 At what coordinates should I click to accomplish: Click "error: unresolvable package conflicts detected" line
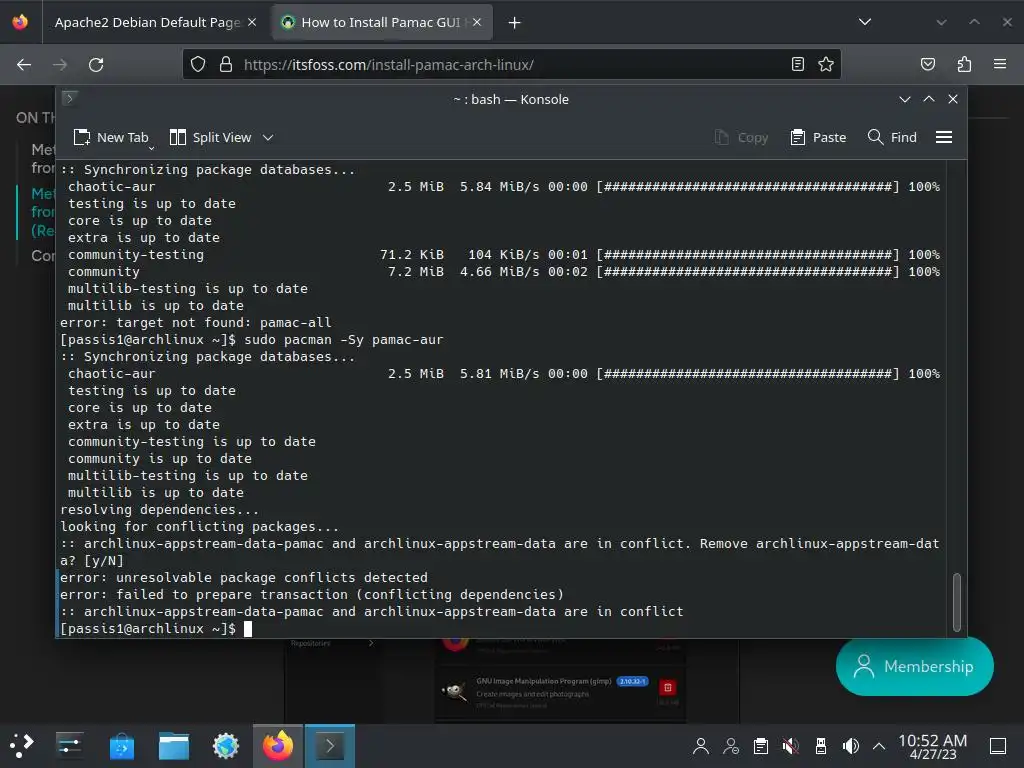point(244,577)
